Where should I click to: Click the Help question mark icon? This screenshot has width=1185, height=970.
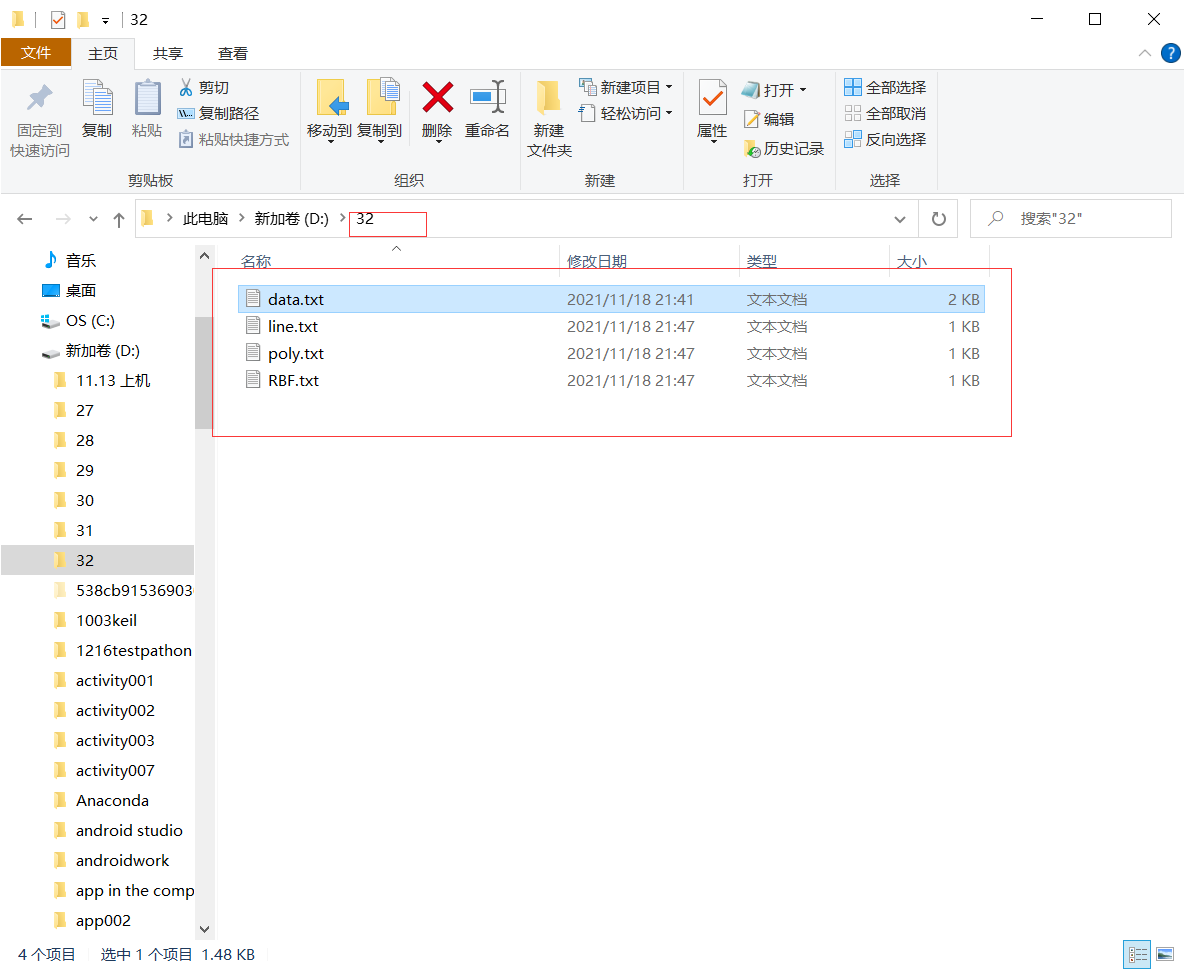pos(1171,53)
